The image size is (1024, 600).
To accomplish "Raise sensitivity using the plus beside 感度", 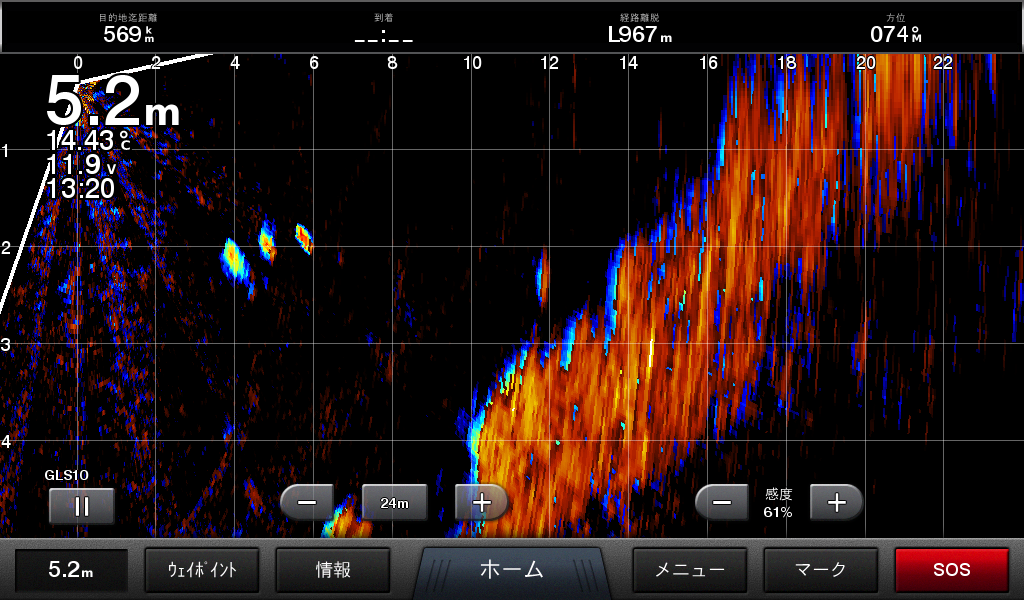I will tap(836, 503).
